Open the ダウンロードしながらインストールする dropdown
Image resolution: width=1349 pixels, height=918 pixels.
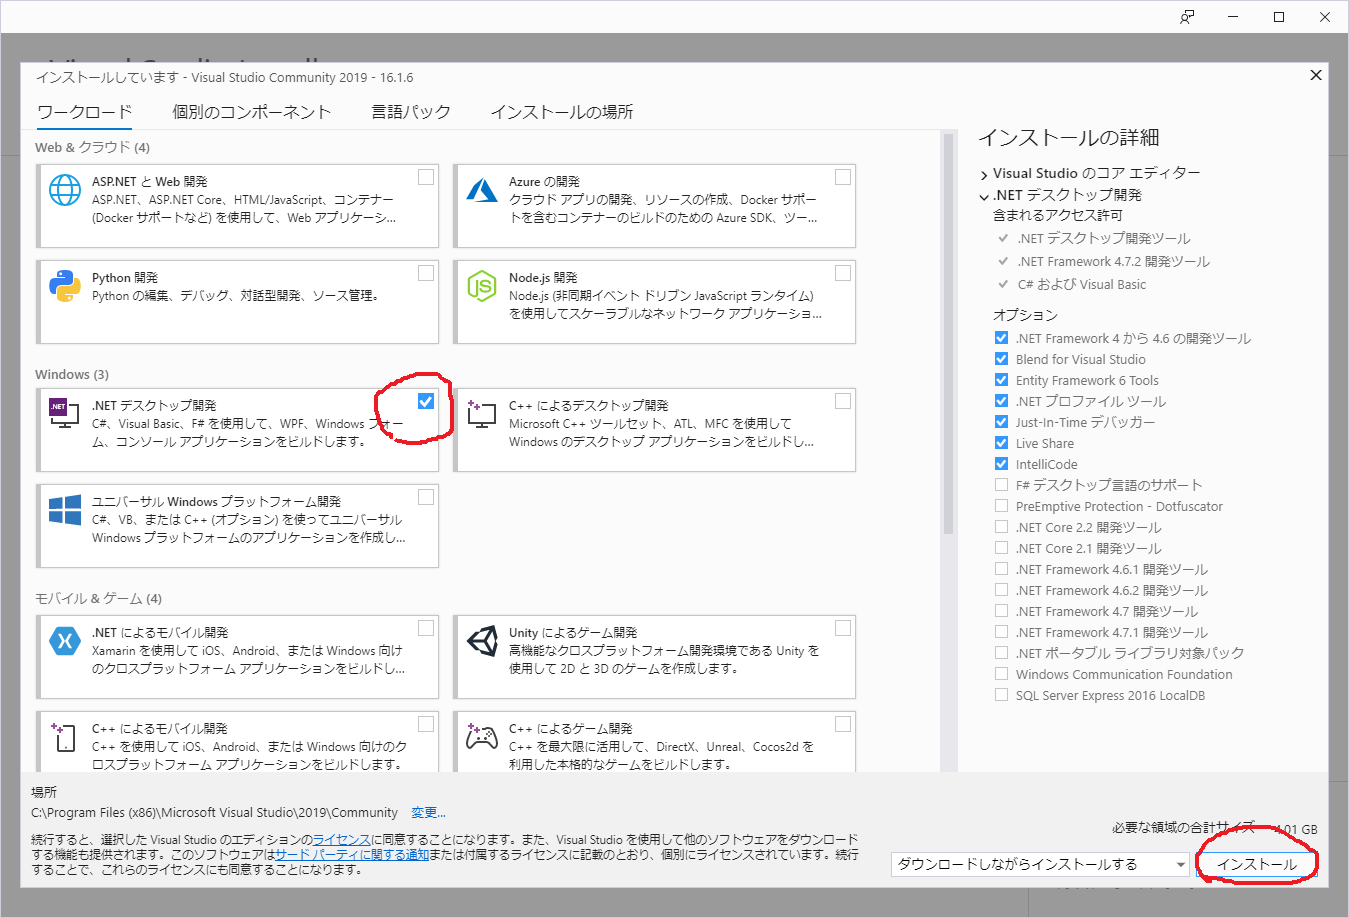[1040, 864]
